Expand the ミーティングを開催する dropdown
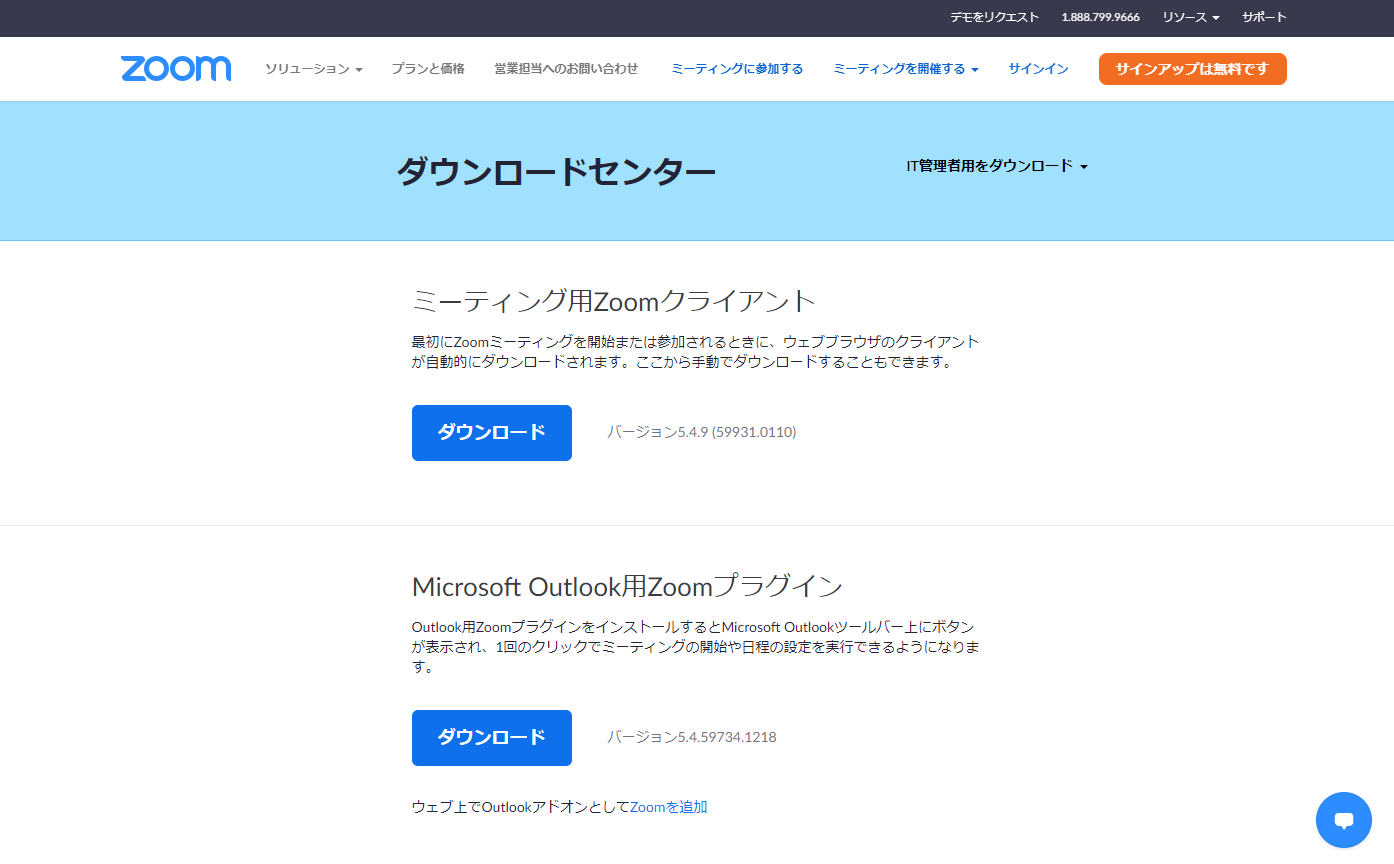 click(905, 69)
